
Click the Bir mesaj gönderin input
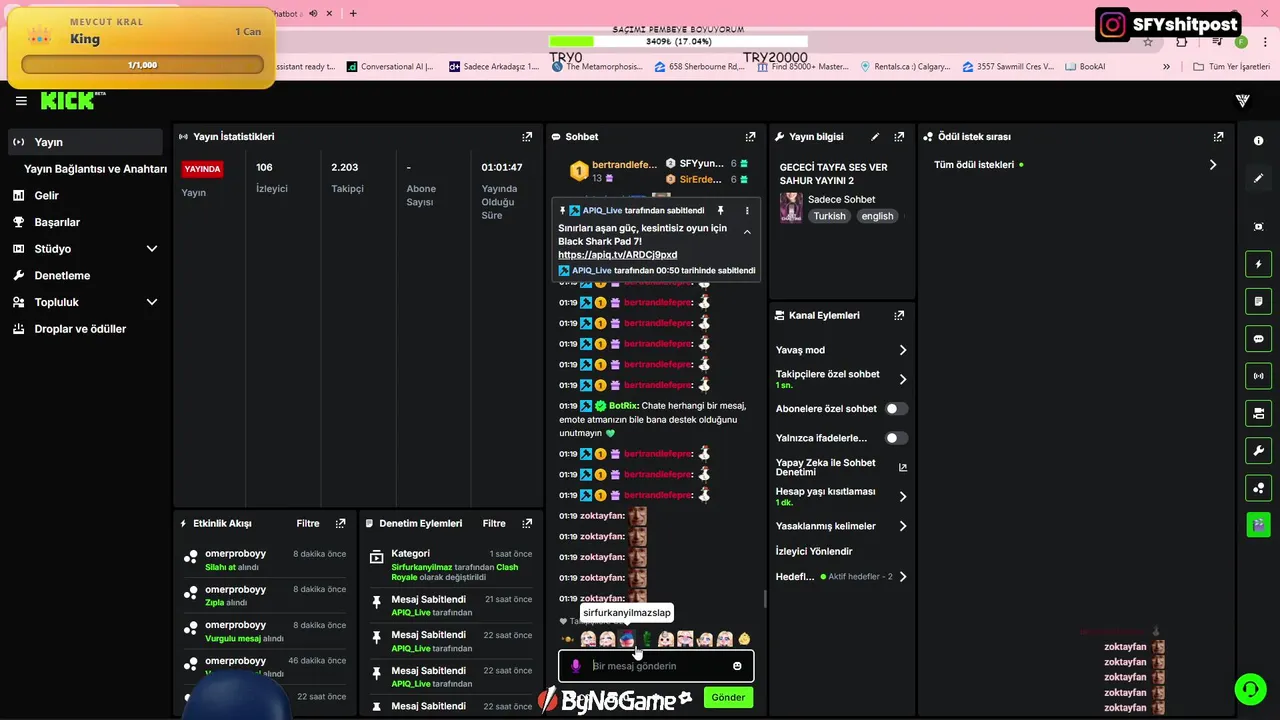pyautogui.click(x=656, y=666)
